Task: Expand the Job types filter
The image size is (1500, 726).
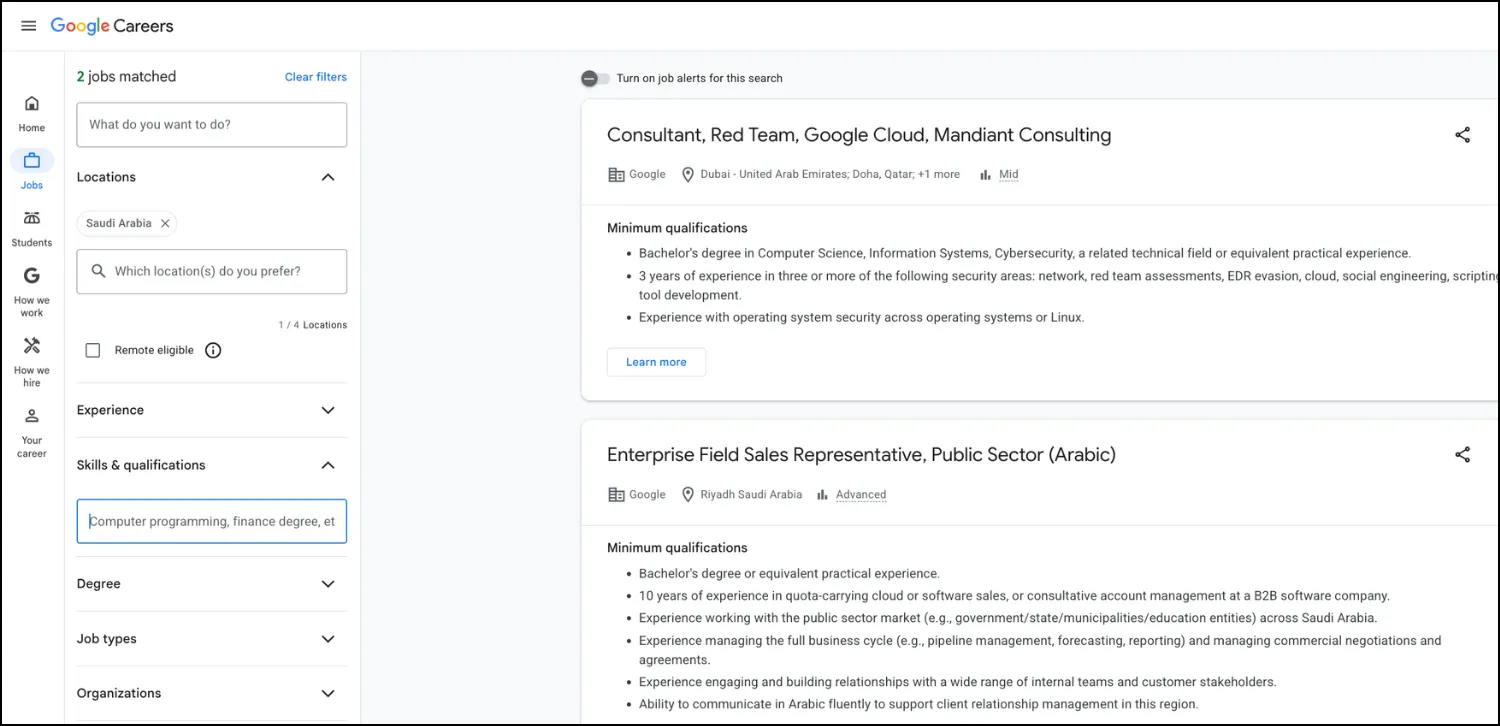Action: [x=328, y=639]
